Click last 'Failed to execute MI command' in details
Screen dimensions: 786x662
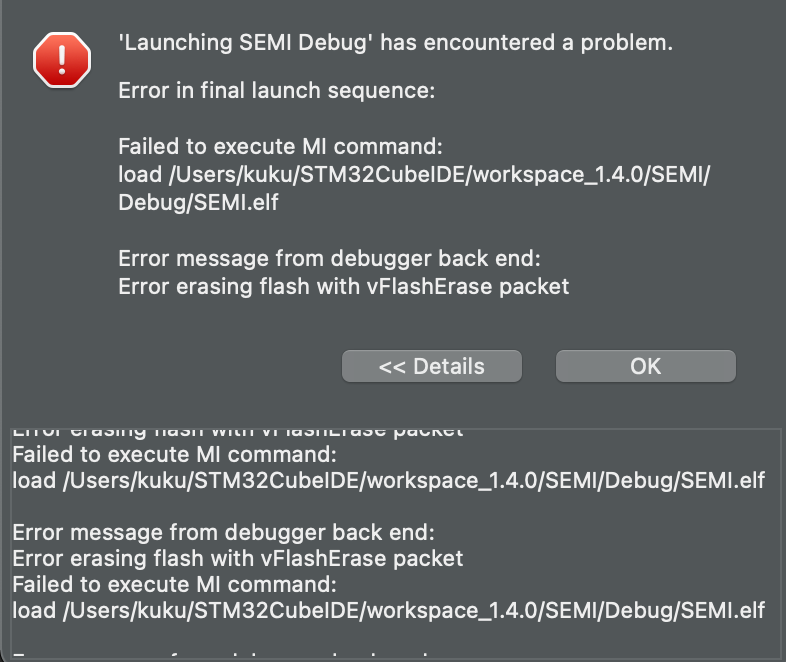[175, 584]
